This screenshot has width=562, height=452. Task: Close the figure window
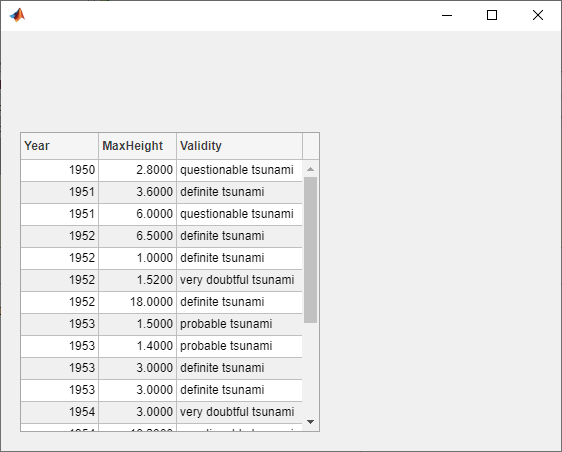pyautogui.click(x=538, y=15)
